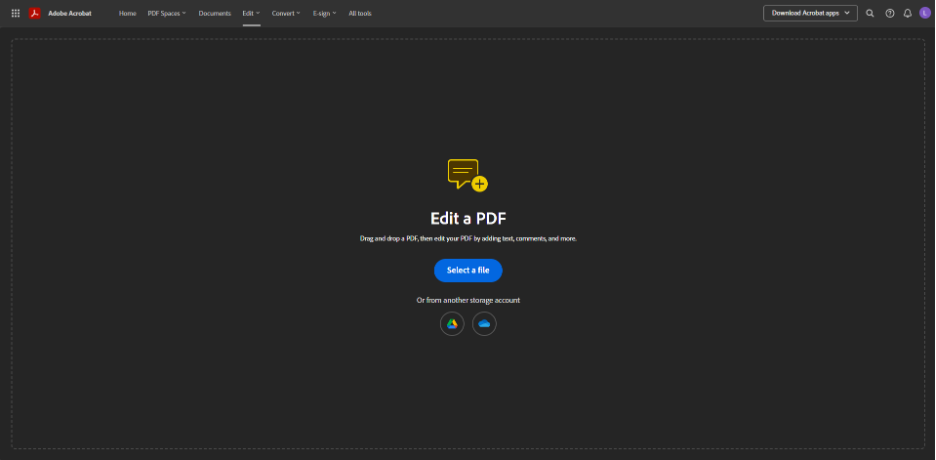Import a file from Google Drive
The width and height of the screenshot is (936, 460).
[x=452, y=323]
